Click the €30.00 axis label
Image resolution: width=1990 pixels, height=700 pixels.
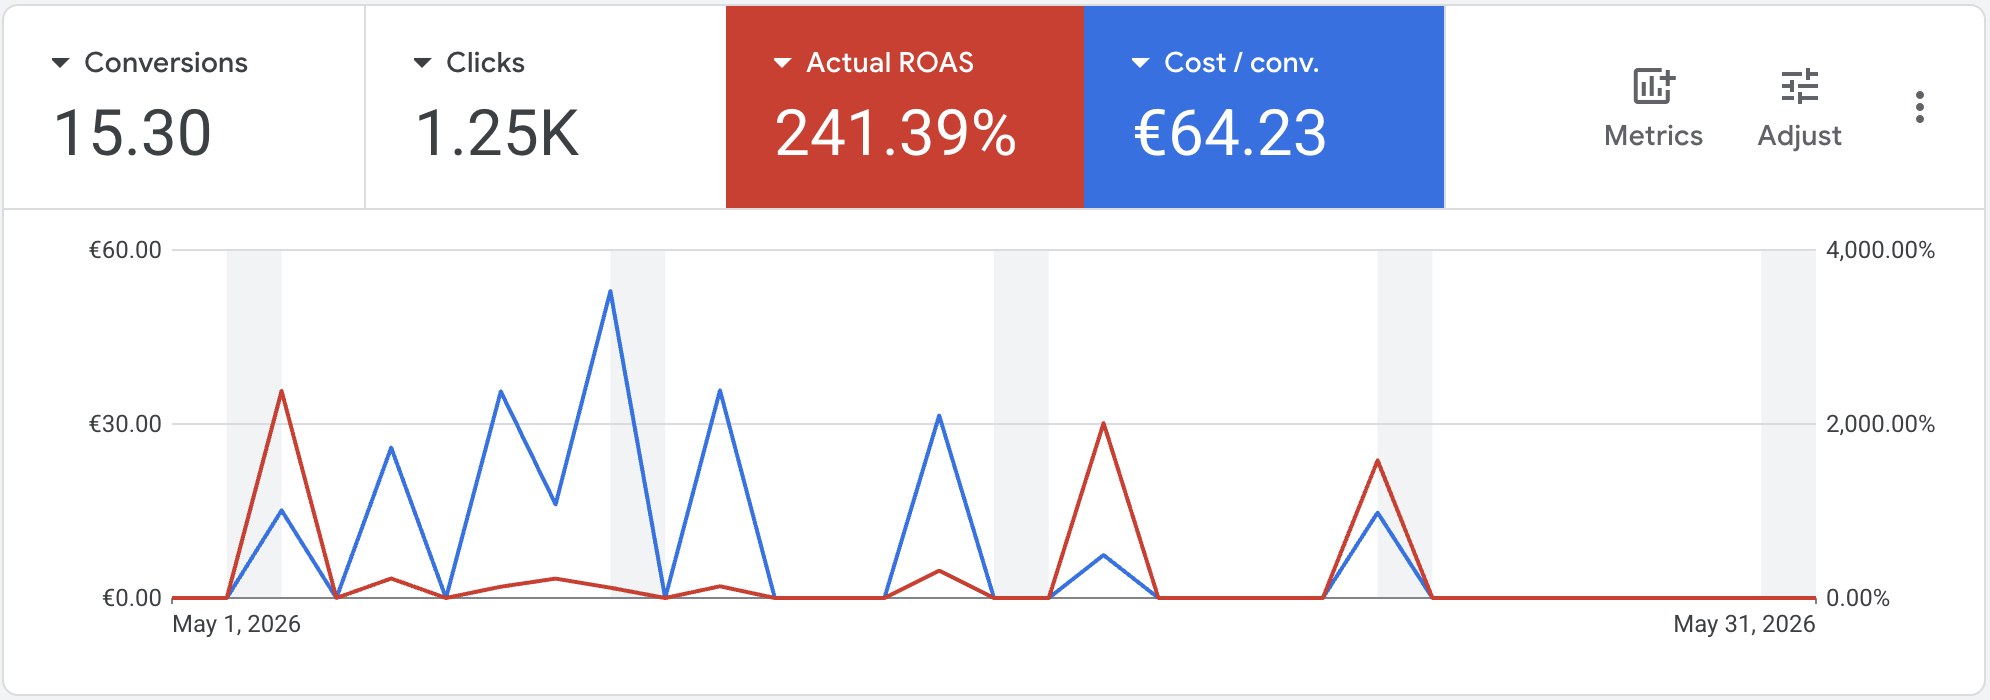[x=125, y=424]
